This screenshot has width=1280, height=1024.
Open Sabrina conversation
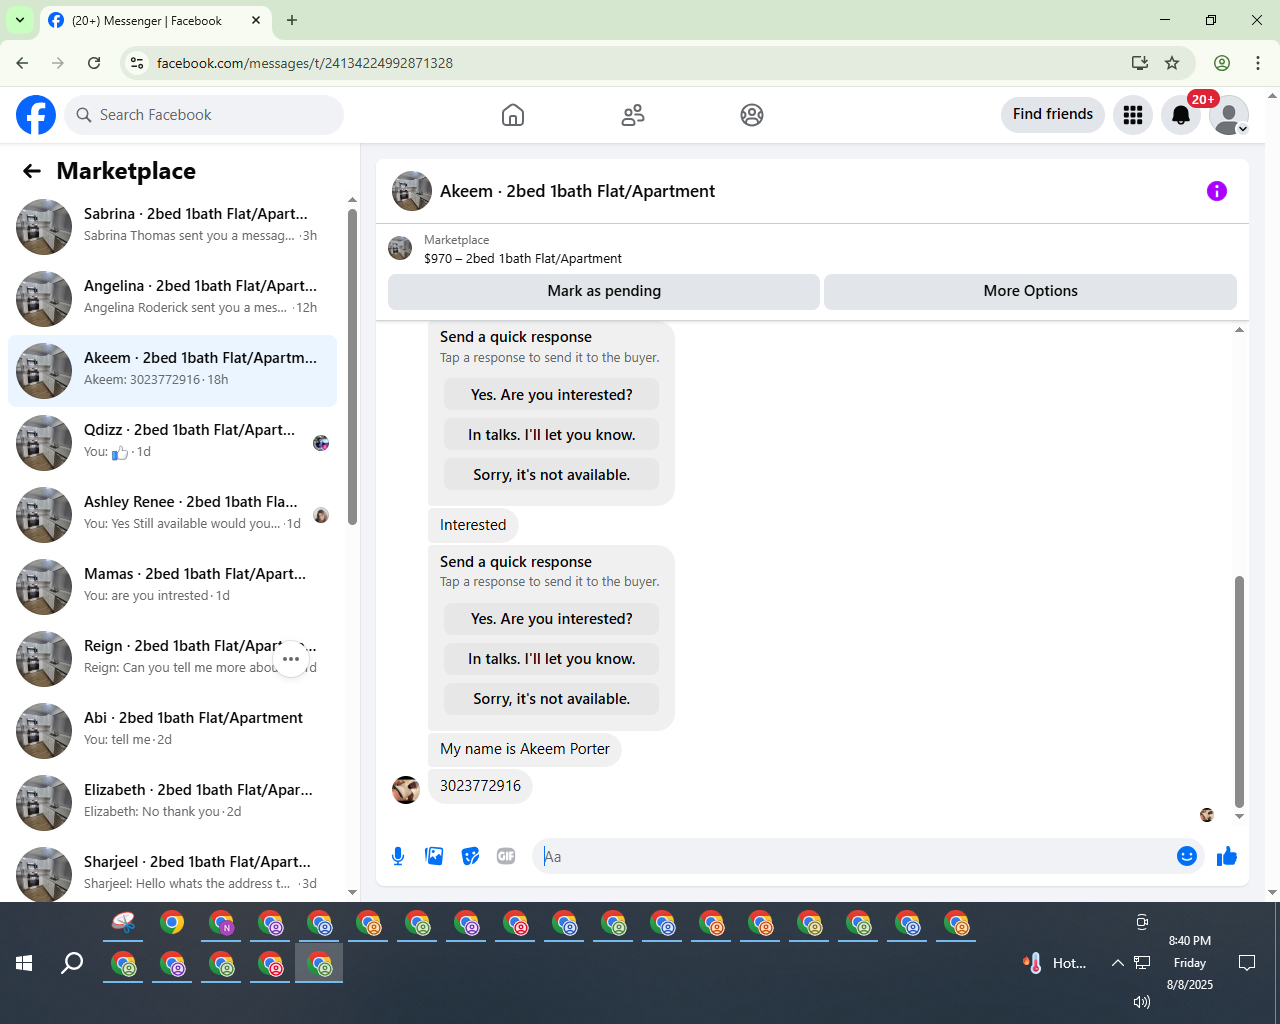pyautogui.click(x=172, y=227)
